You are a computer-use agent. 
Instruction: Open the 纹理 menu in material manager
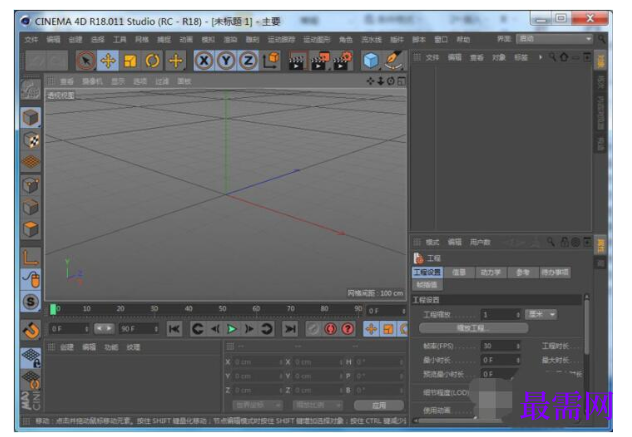[133, 347]
